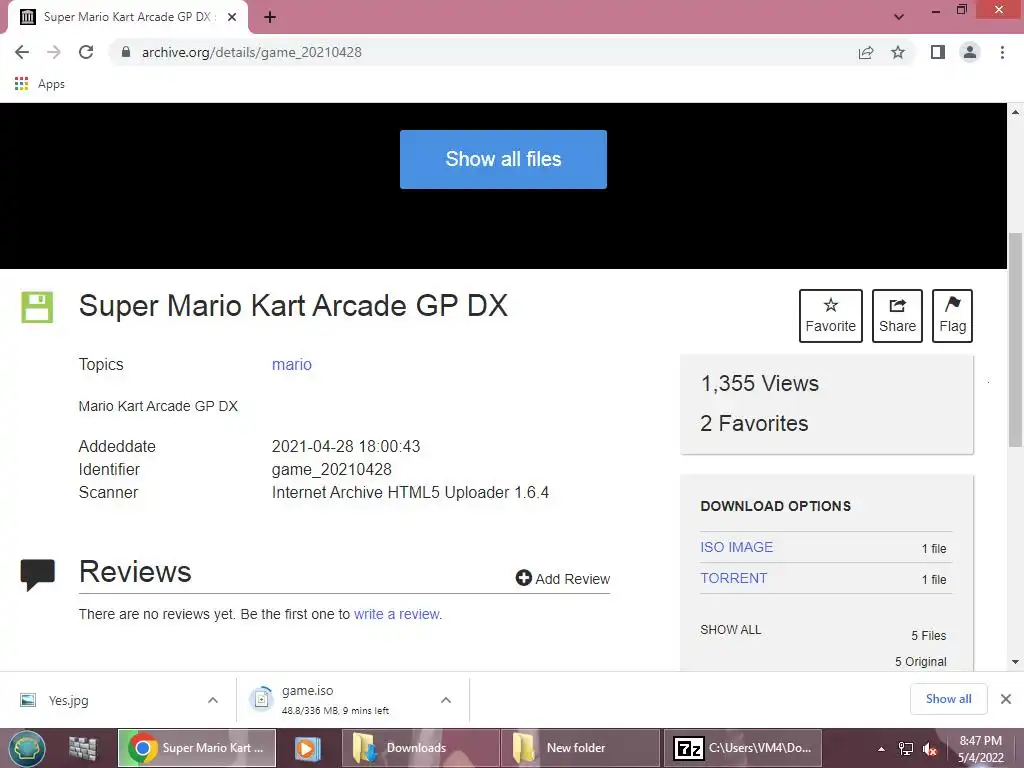Image resolution: width=1024 pixels, height=768 pixels.
Task: Open the Windows Start menu orb
Action: tap(27, 748)
